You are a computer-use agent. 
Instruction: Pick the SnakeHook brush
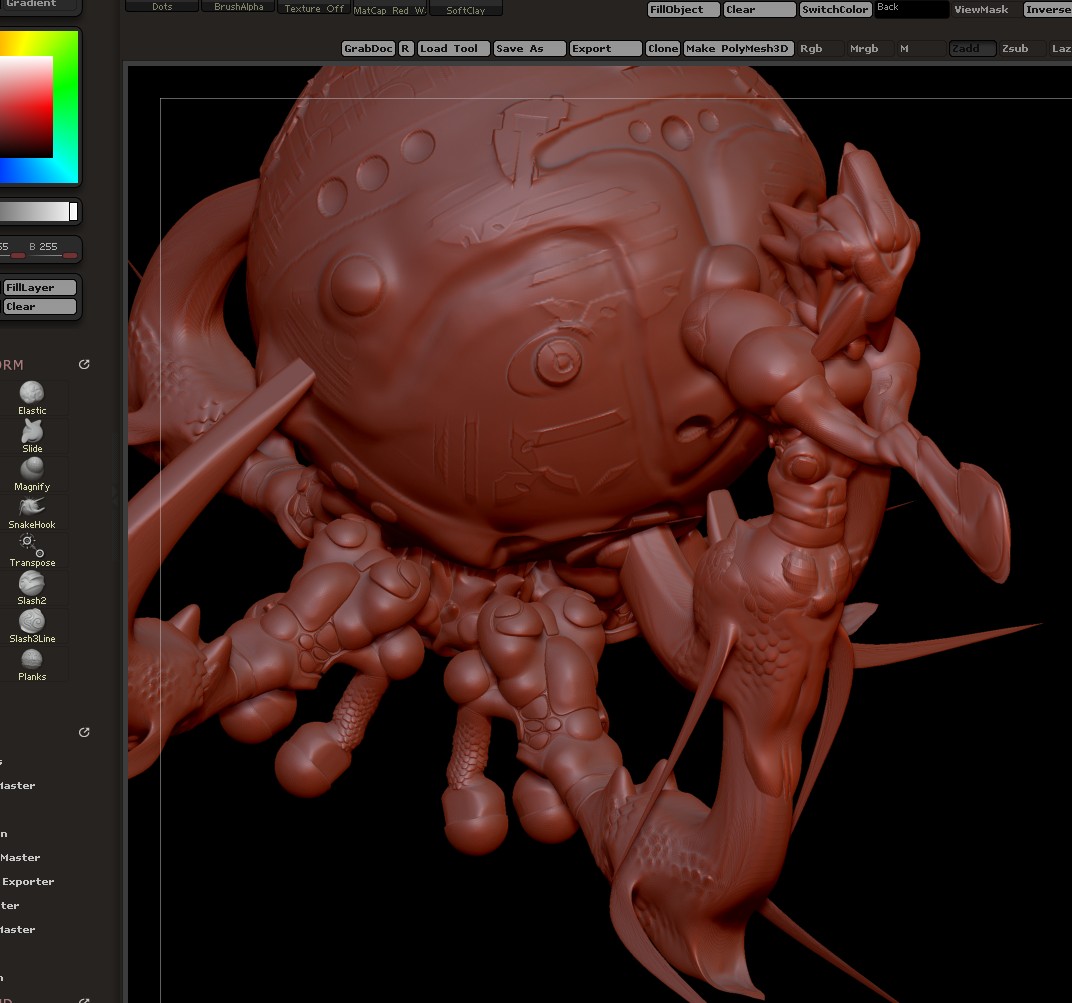tap(31, 513)
